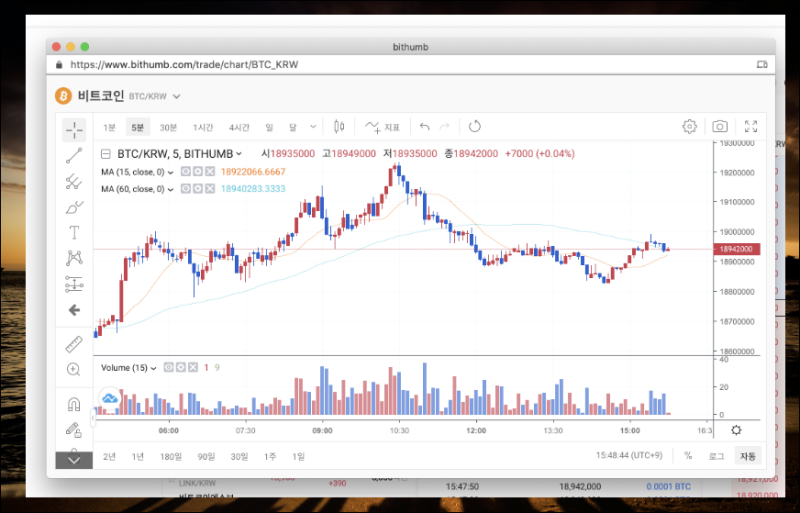This screenshot has height=513, width=800.
Task: Switch to 4시간 interval
Action: [x=239, y=127]
